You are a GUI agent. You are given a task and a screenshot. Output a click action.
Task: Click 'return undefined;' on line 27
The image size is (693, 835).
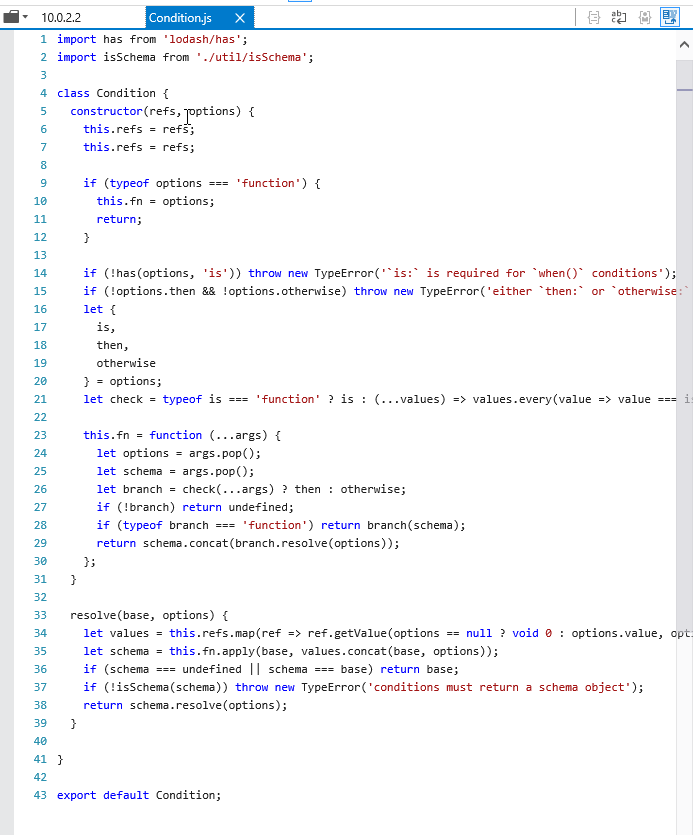point(238,507)
